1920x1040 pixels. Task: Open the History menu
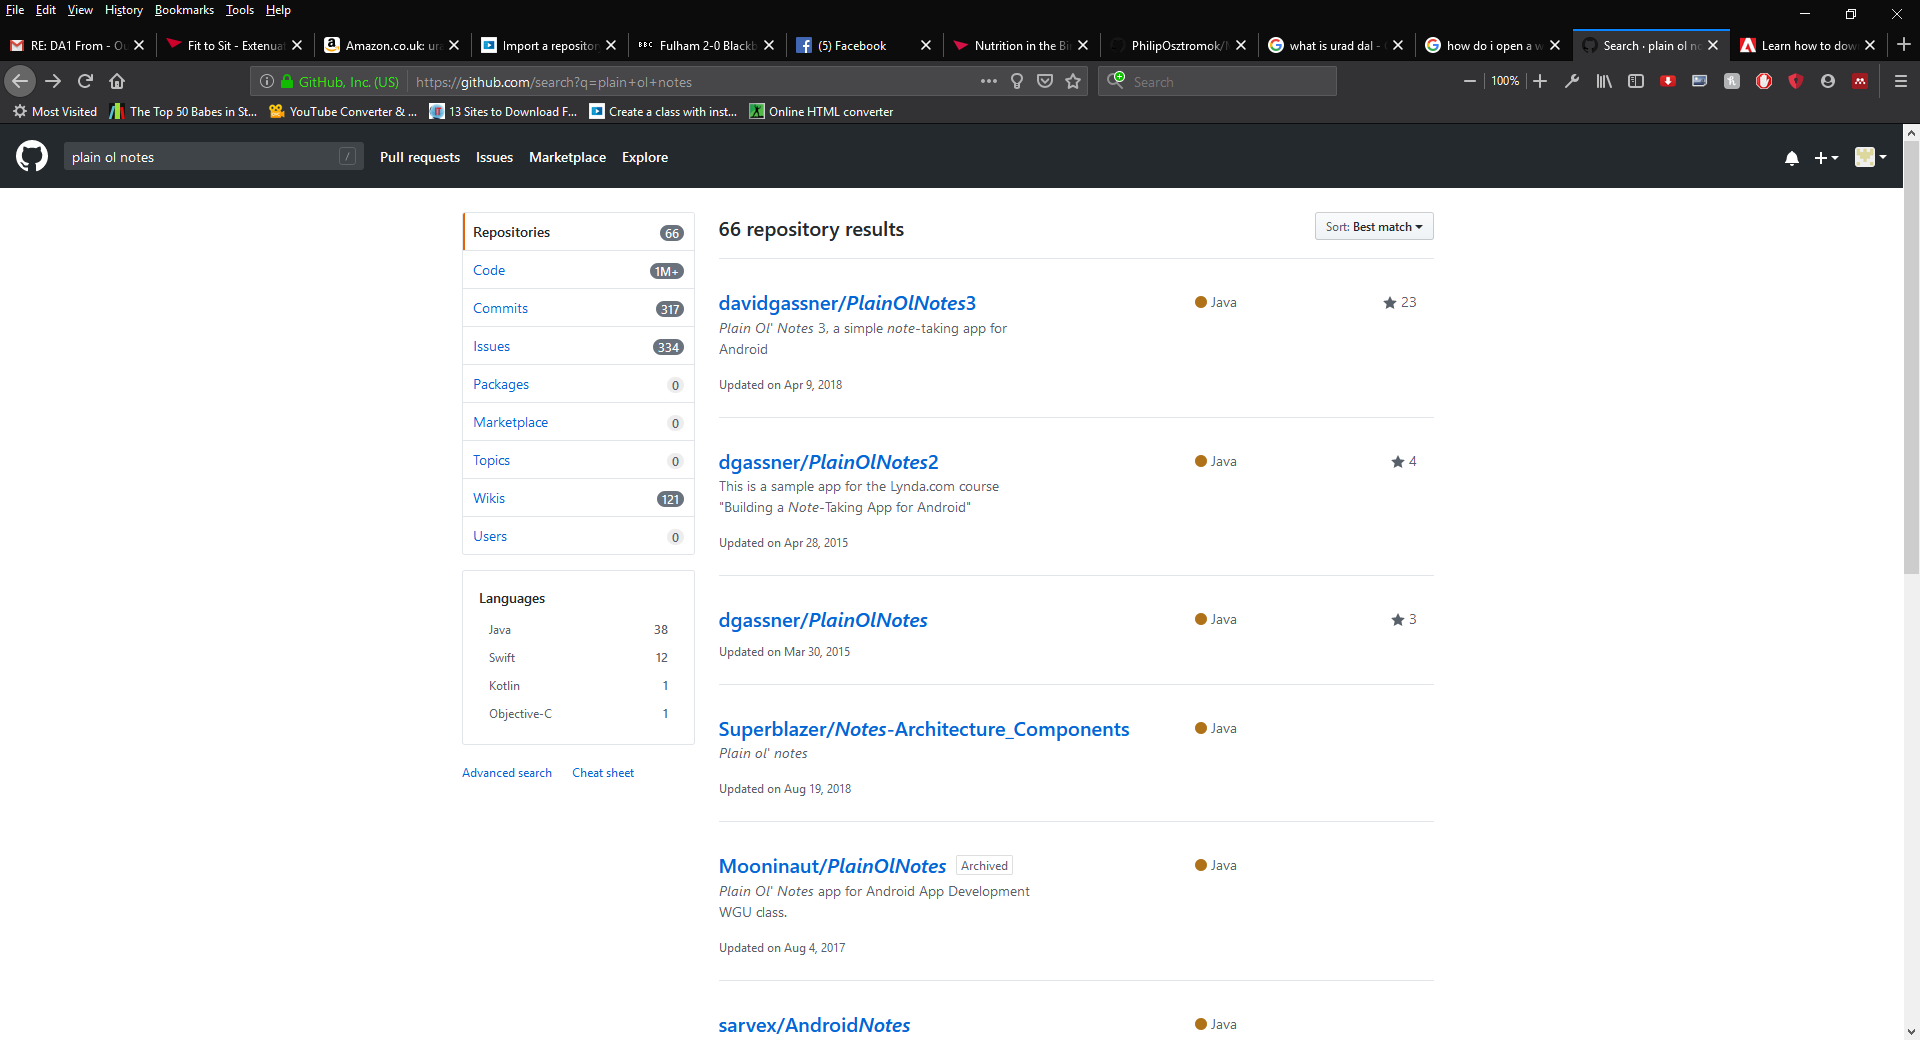[124, 10]
